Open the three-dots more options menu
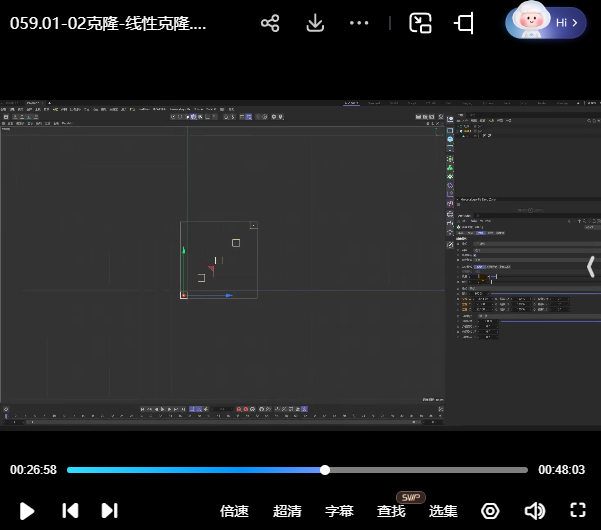The image size is (601, 530). (x=359, y=23)
